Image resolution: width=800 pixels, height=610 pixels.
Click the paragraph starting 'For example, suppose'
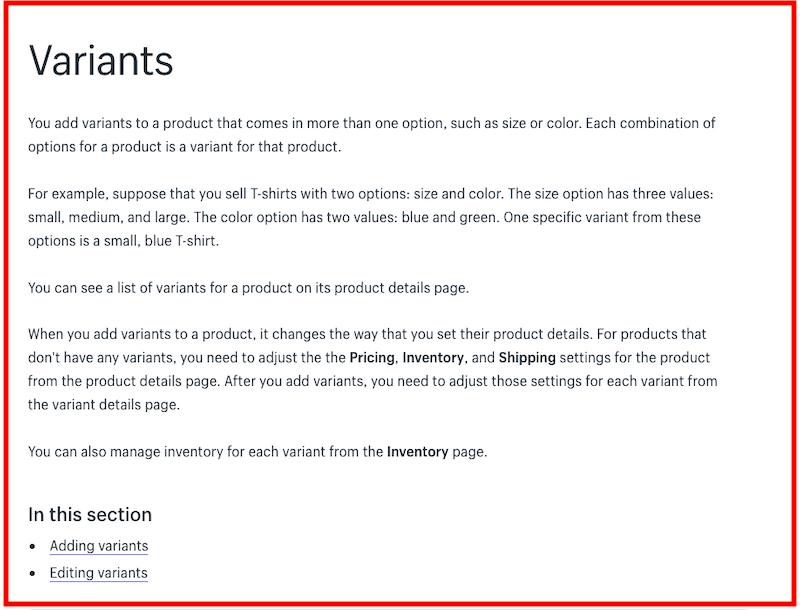tap(370, 217)
